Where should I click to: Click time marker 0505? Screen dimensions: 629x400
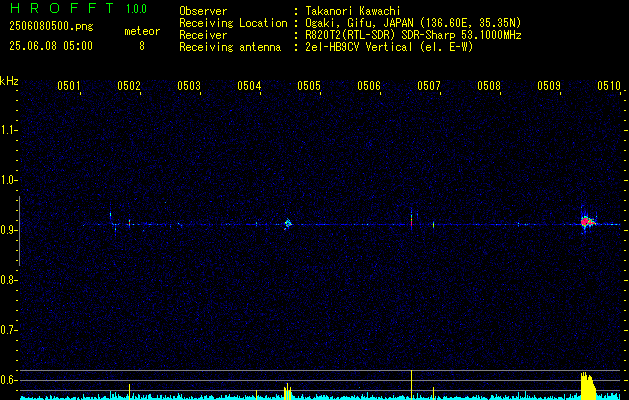(309, 85)
